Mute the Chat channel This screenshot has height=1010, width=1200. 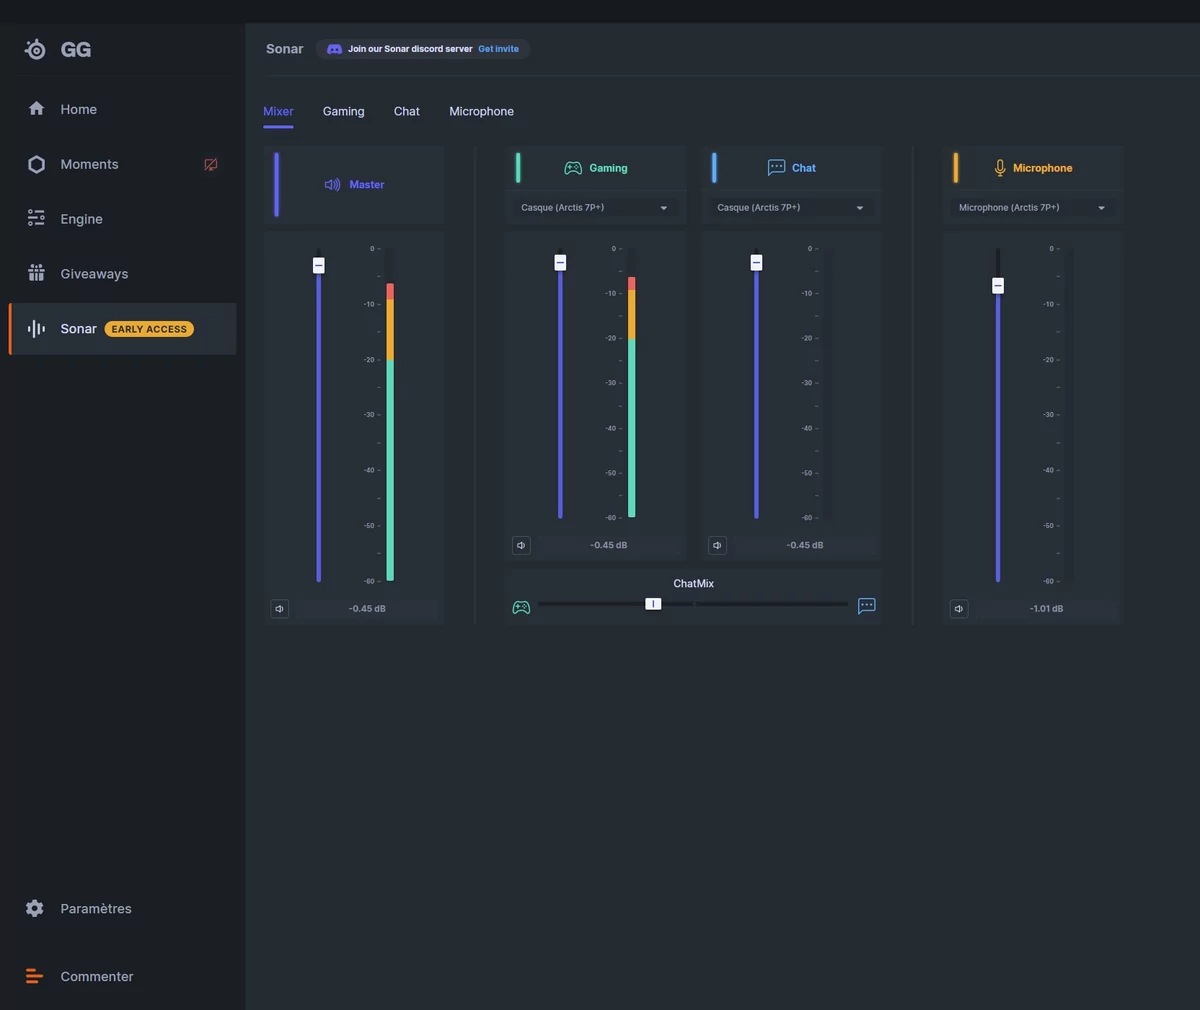pyautogui.click(x=717, y=546)
